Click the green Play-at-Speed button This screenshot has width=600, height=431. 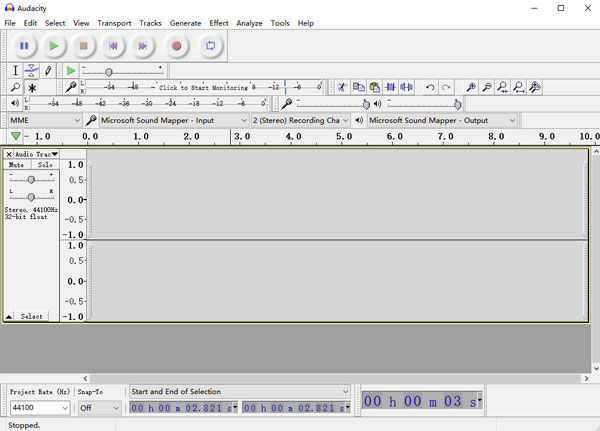pyautogui.click(x=71, y=71)
